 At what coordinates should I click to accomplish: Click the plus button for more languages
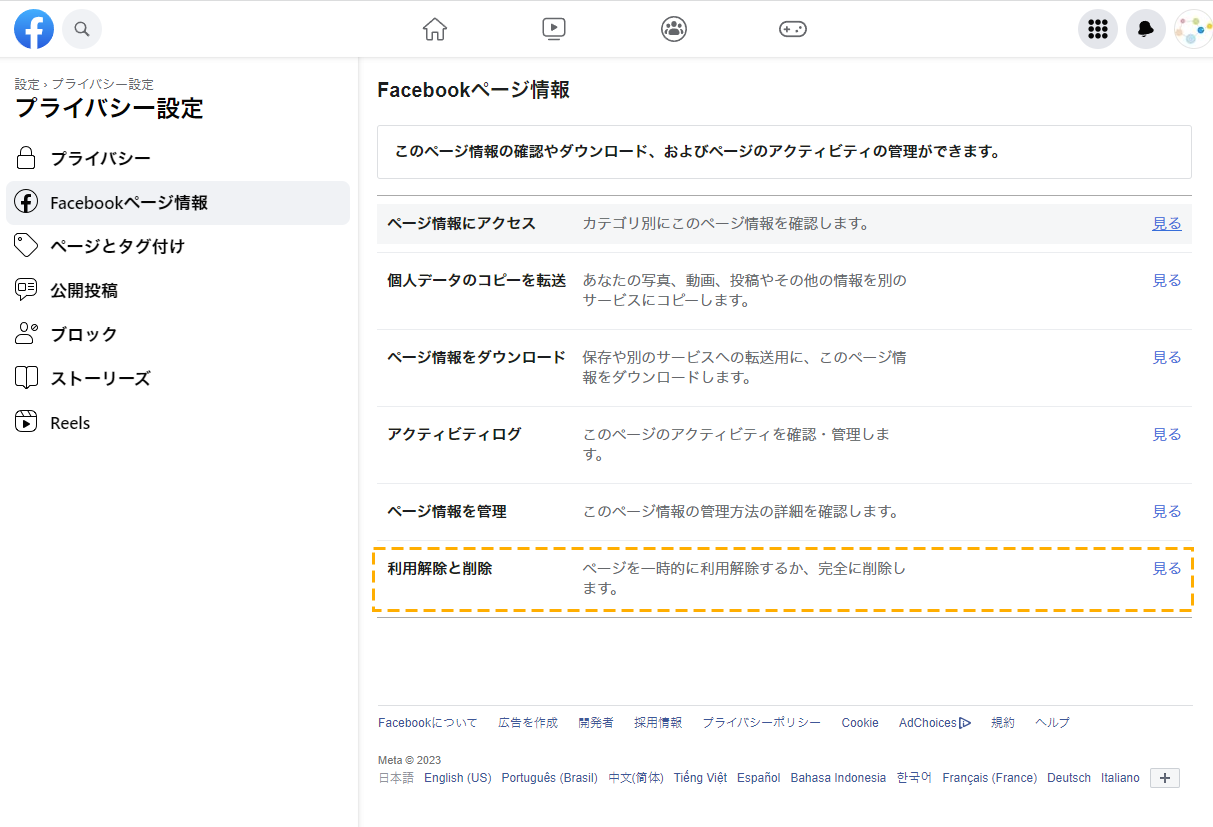[x=1165, y=777]
